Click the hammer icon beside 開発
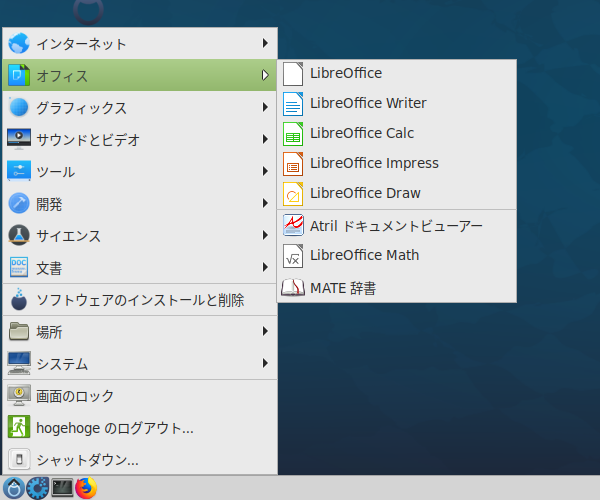 click(x=19, y=203)
